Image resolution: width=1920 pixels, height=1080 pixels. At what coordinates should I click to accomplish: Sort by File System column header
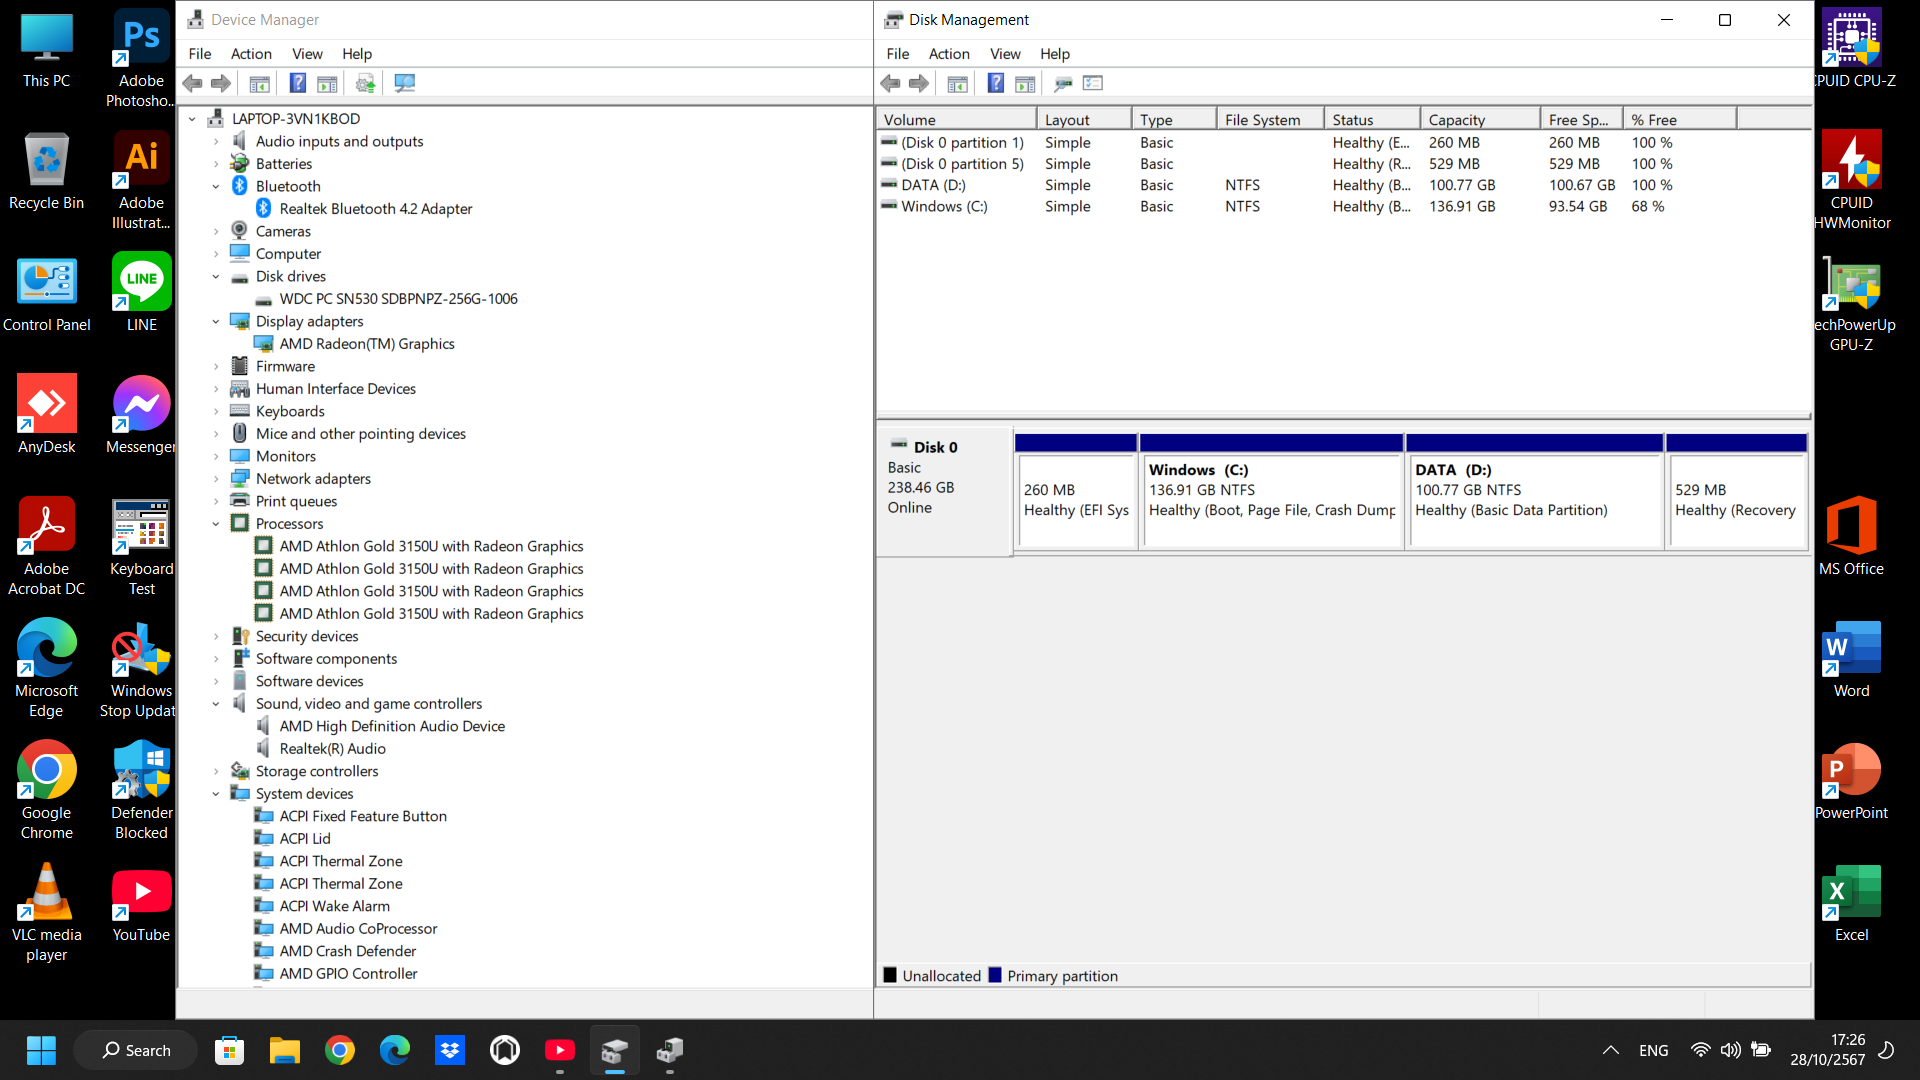tap(1270, 120)
